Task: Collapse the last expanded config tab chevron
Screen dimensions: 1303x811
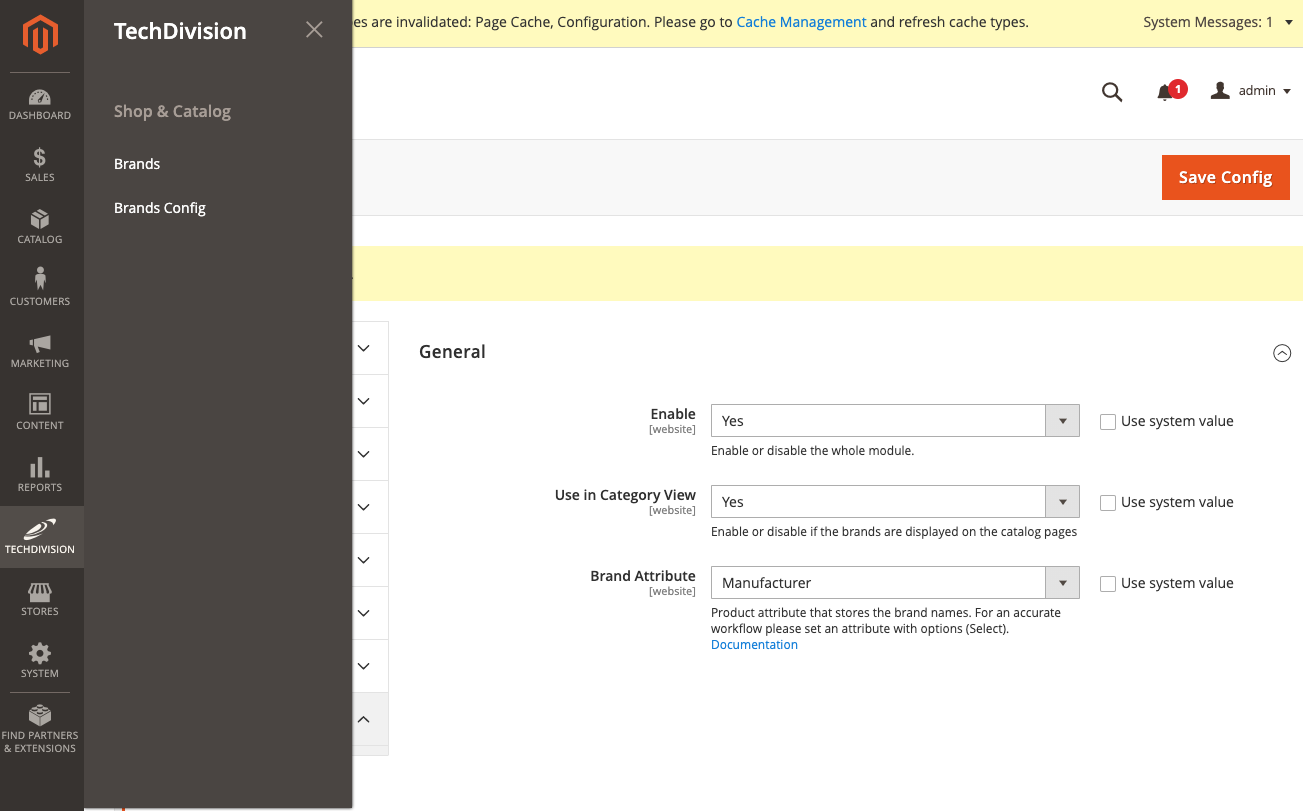Action: point(364,719)
